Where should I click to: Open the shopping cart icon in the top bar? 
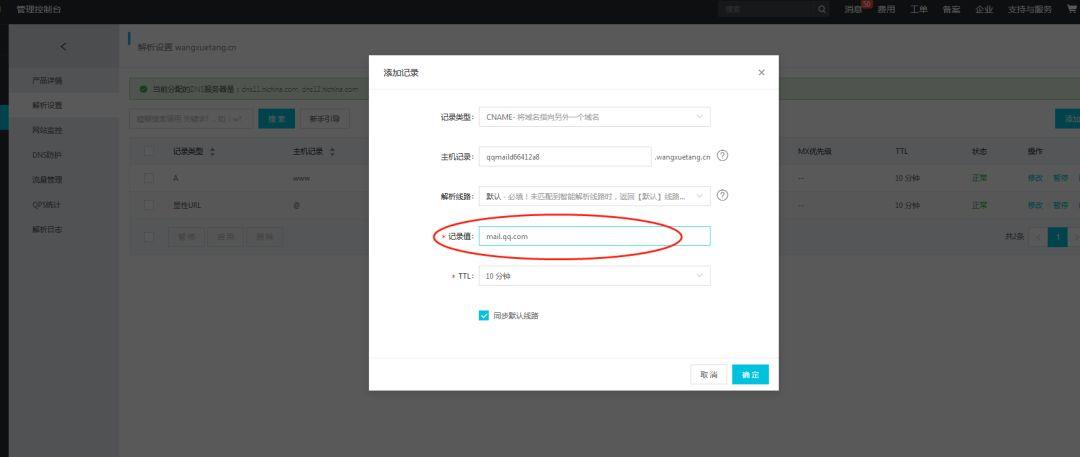[1070, 10]
